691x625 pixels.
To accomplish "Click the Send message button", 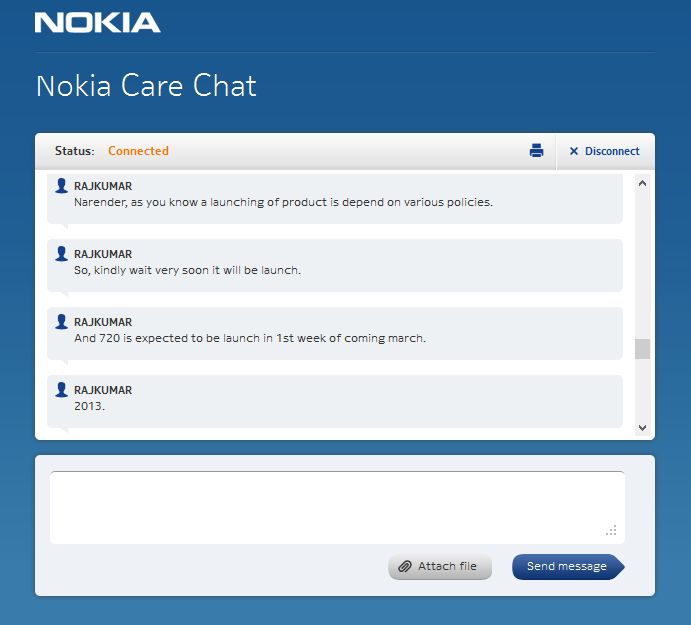I will pyautogui.click(x=567, y=567).
